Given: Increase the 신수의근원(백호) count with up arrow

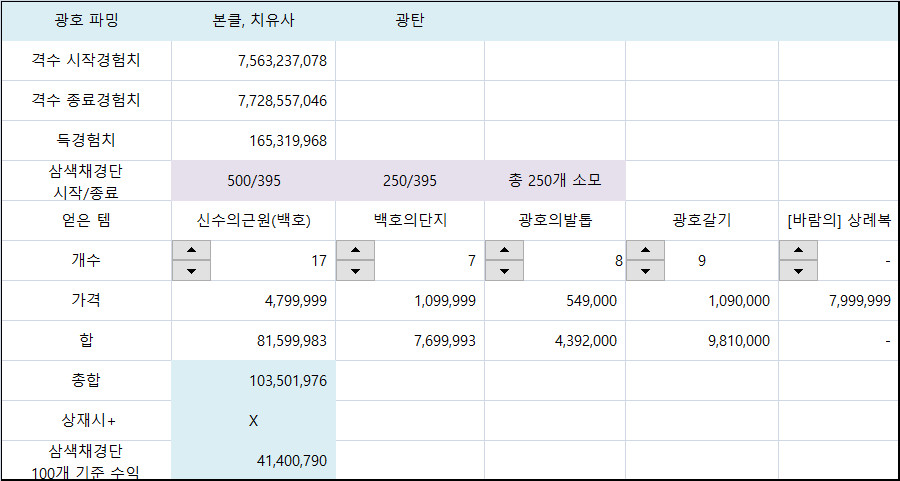Looking at the screenshot, I should (191, 250).
